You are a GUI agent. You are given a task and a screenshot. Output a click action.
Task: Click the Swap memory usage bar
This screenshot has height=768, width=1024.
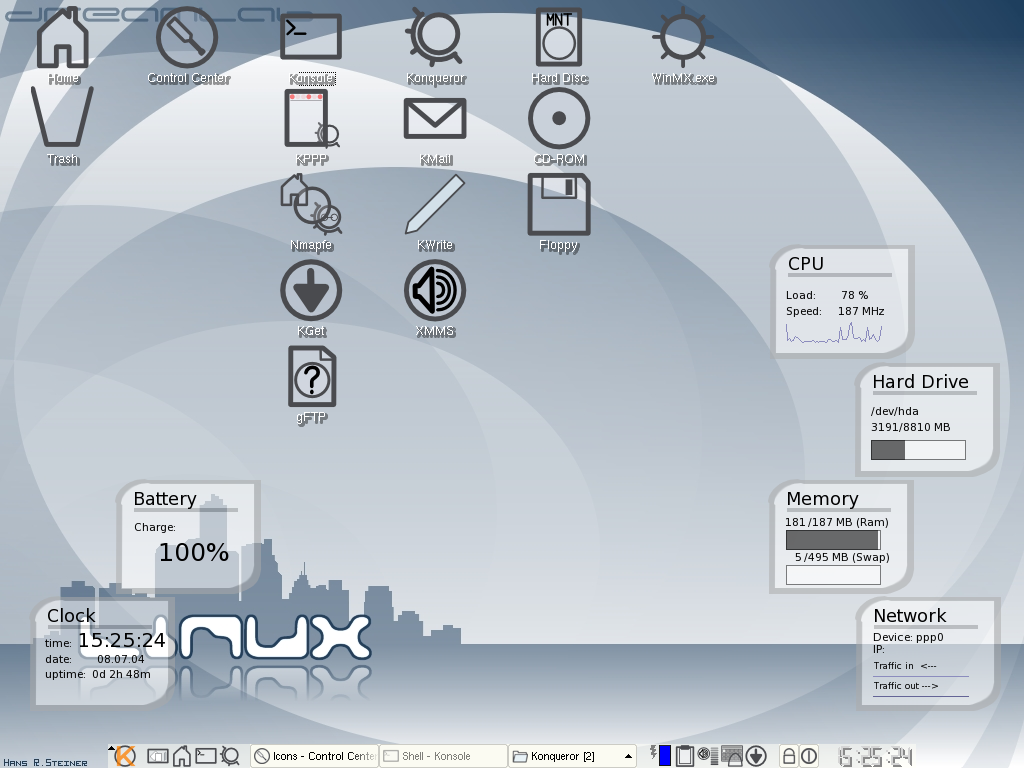833,575
